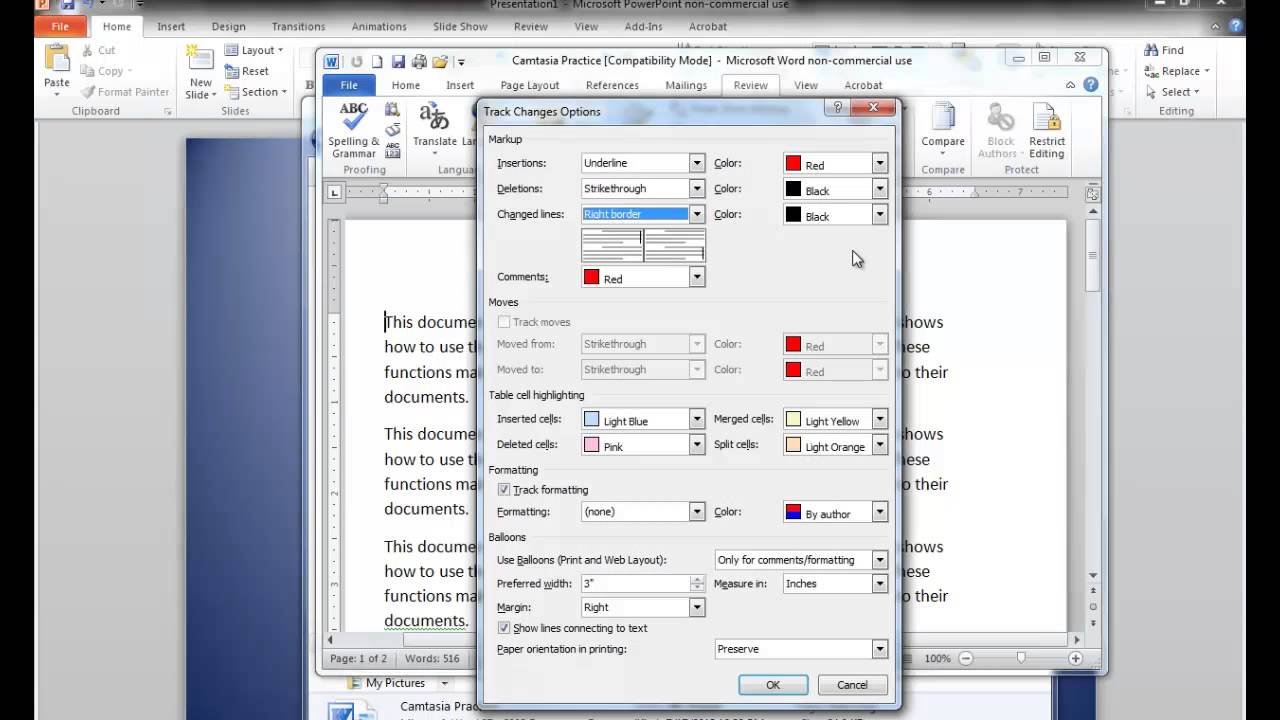
Task: Click Format Painter in PowerPoint
Action: pyautogui.click(x=125, y=92)
